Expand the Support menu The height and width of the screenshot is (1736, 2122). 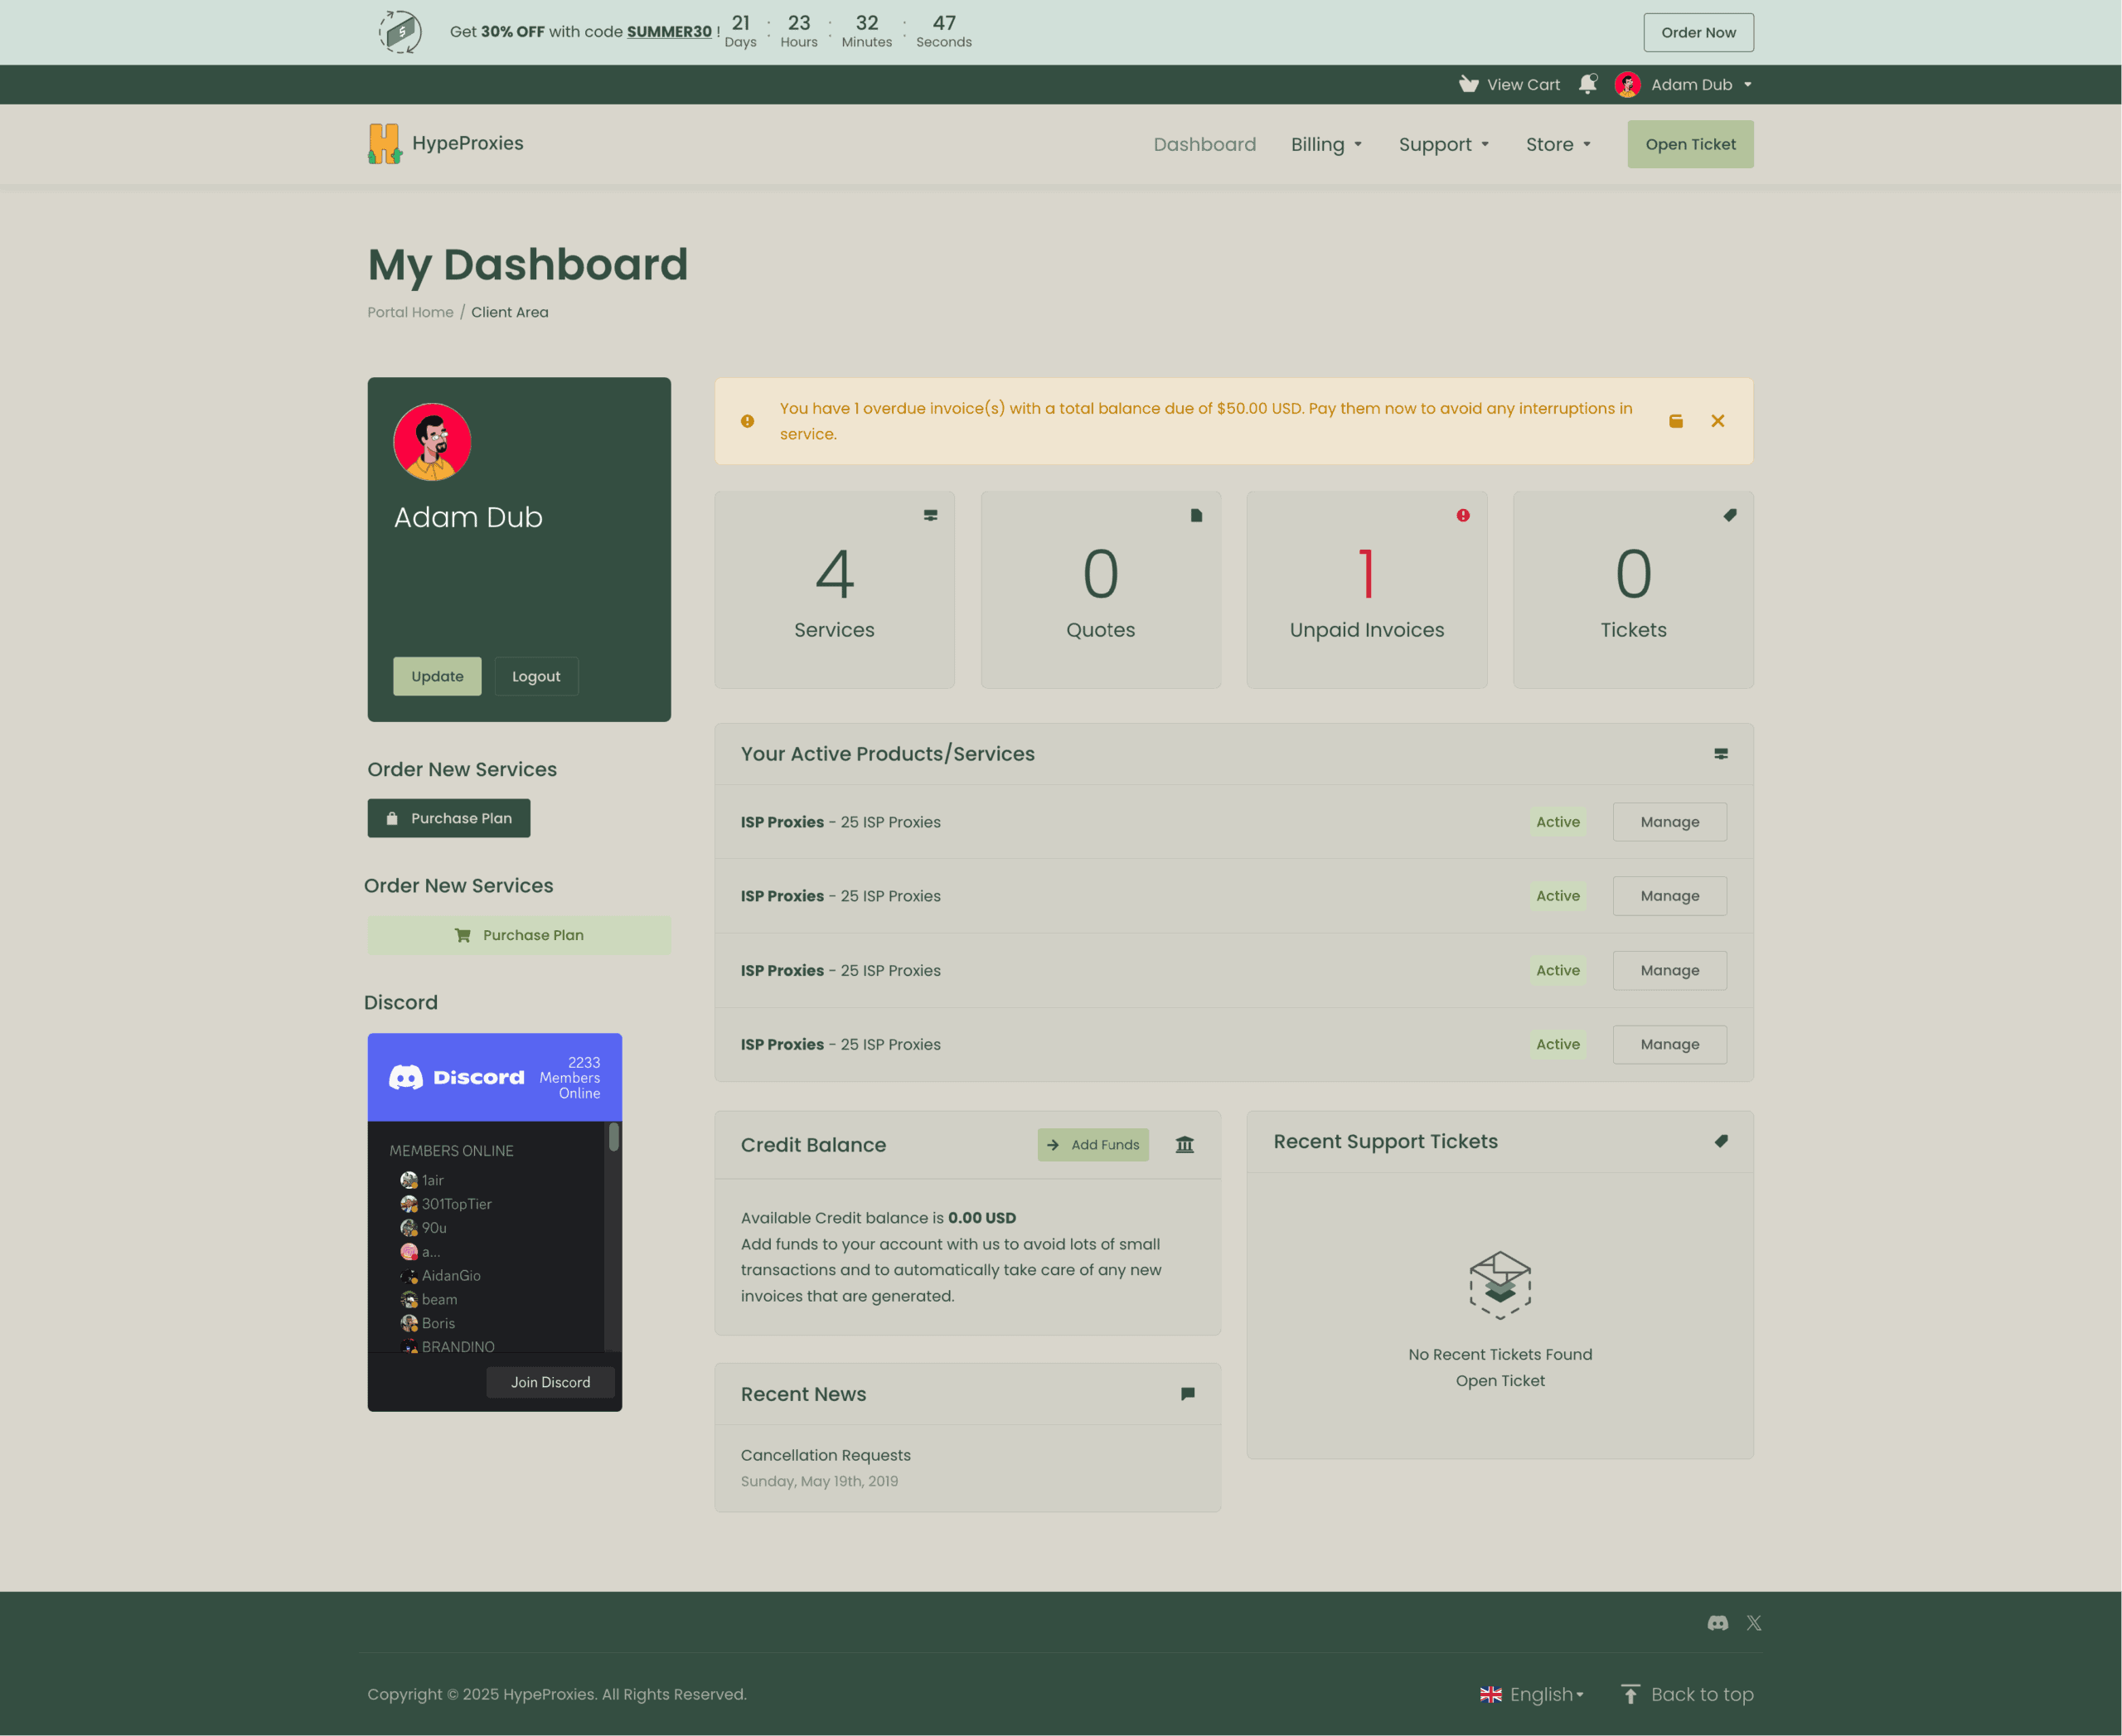coord(1444,144)
